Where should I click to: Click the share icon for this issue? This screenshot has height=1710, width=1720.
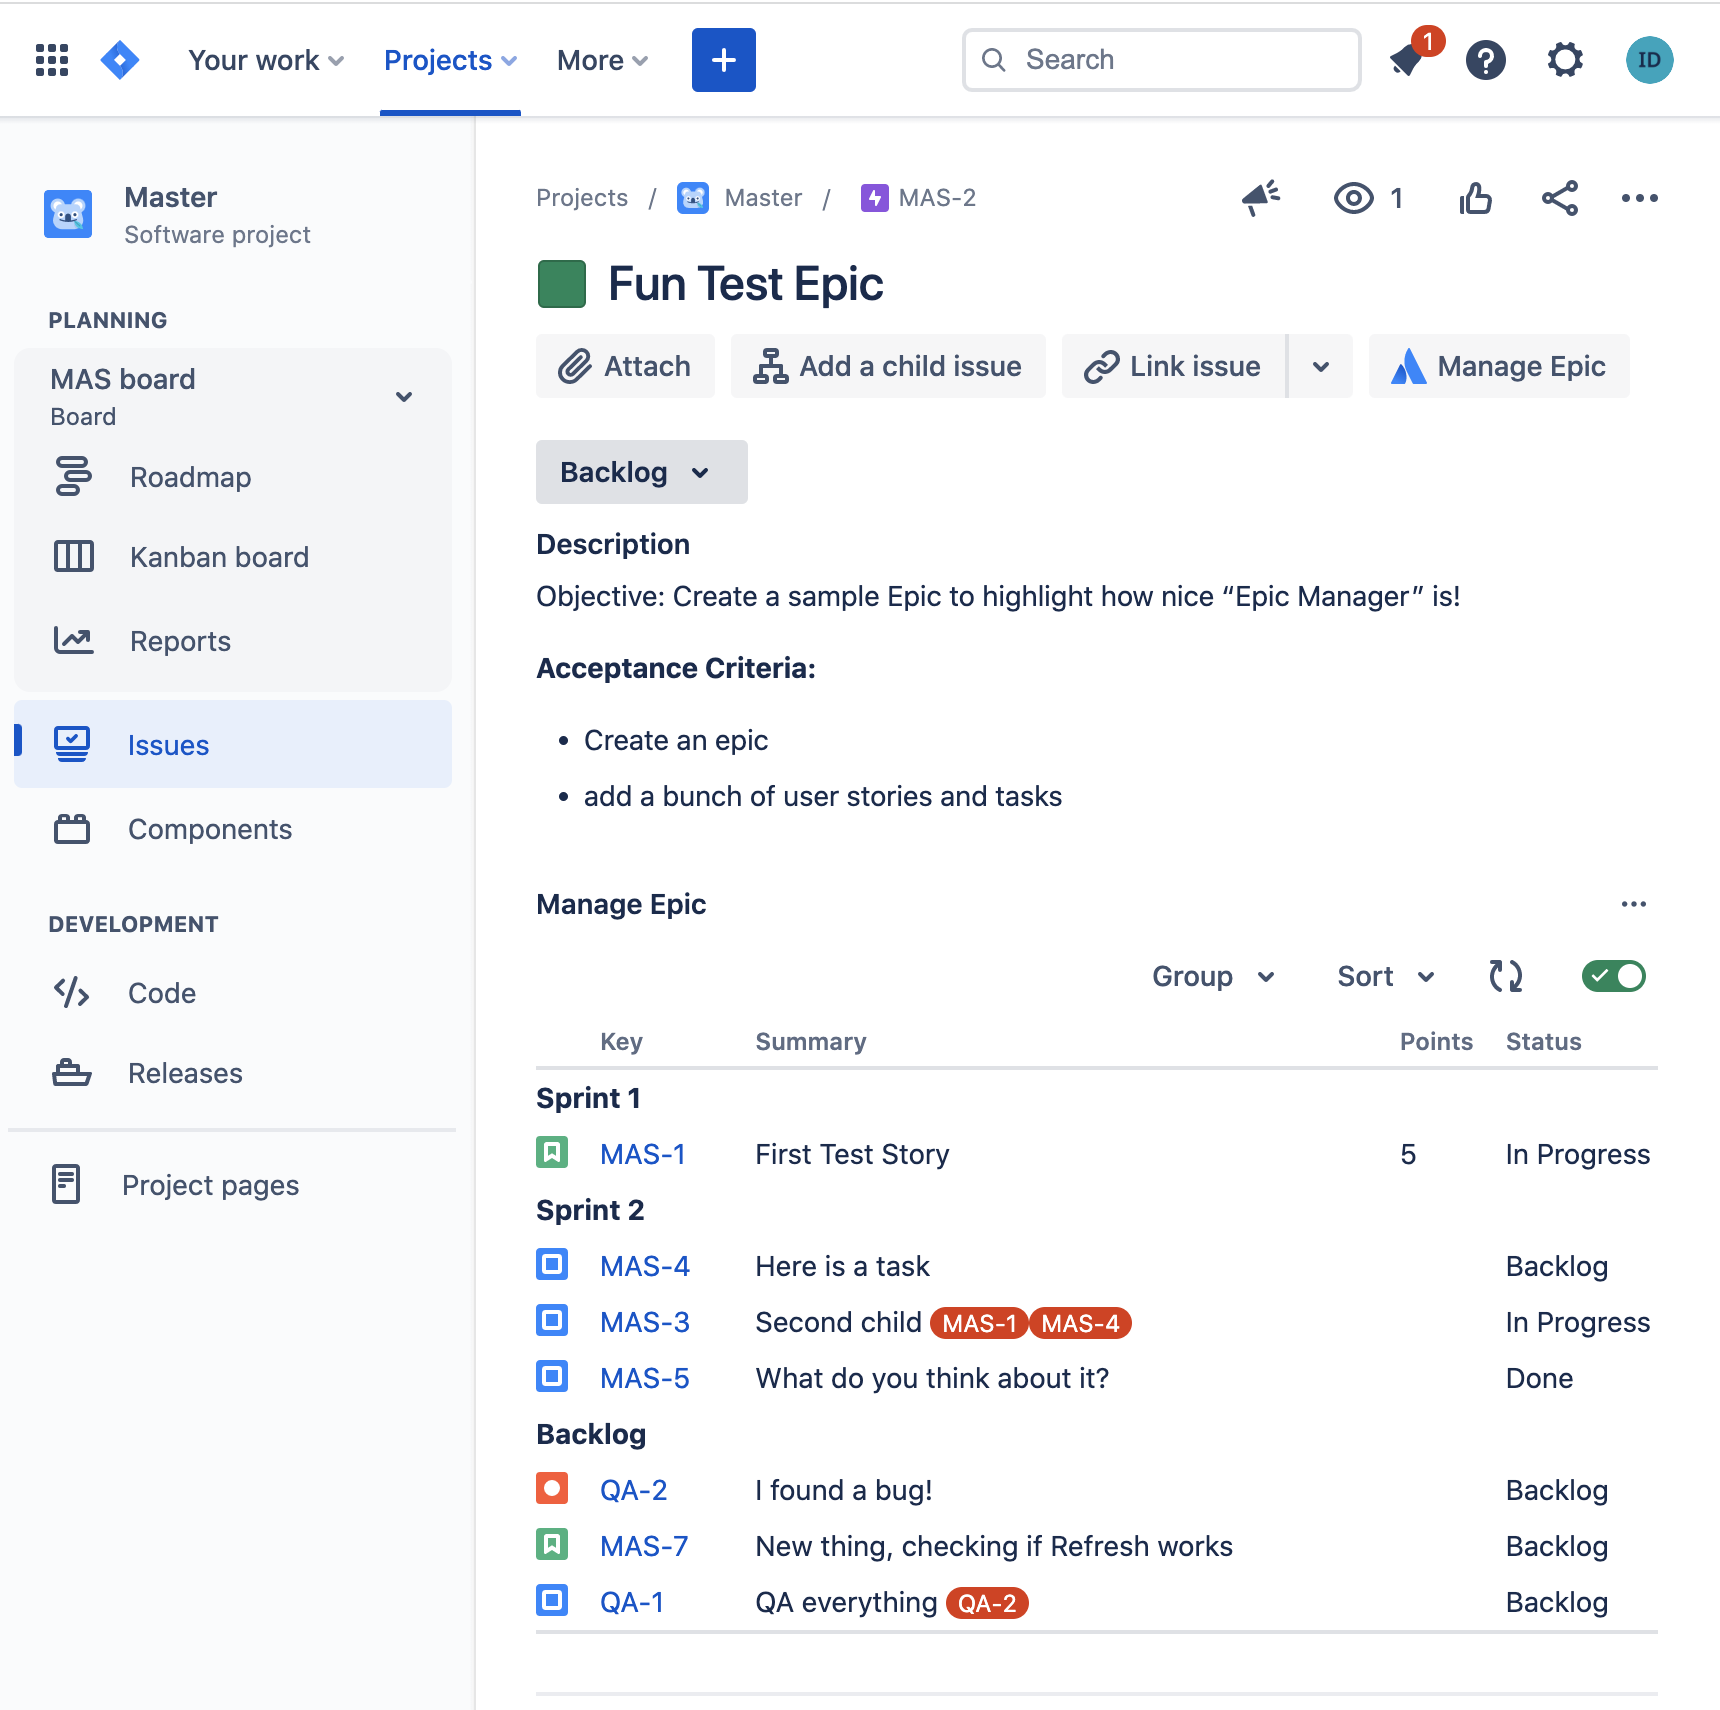coord(1559,198)
